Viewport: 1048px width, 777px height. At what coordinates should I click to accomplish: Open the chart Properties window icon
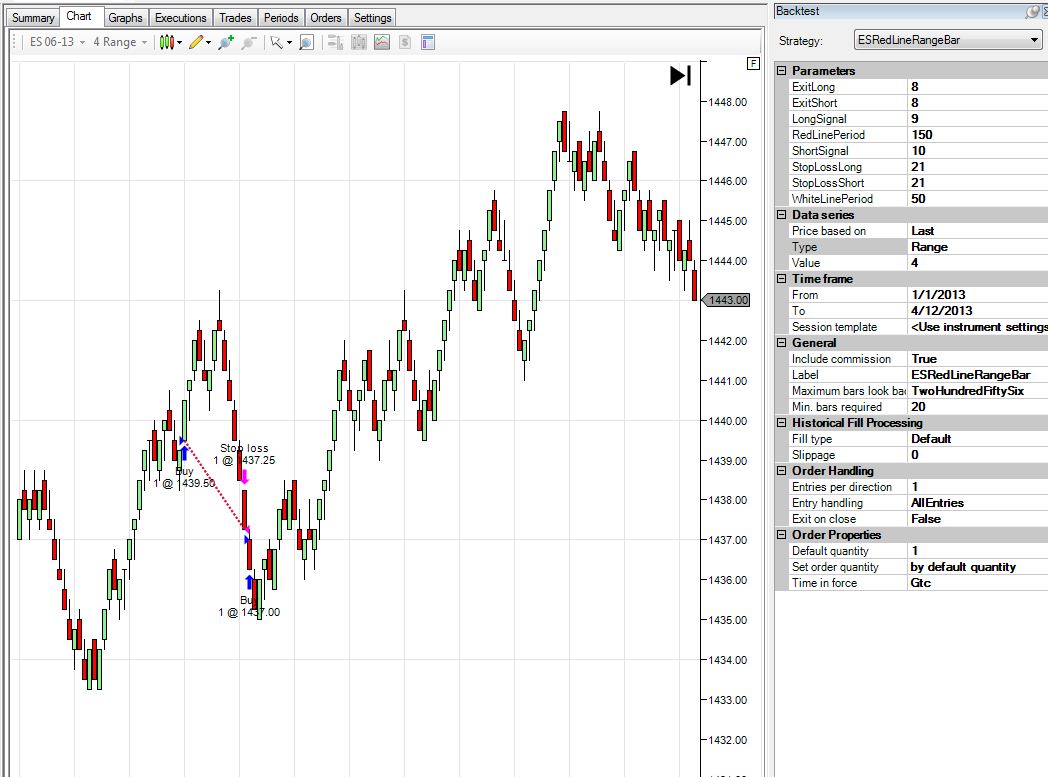pos(428,43)
